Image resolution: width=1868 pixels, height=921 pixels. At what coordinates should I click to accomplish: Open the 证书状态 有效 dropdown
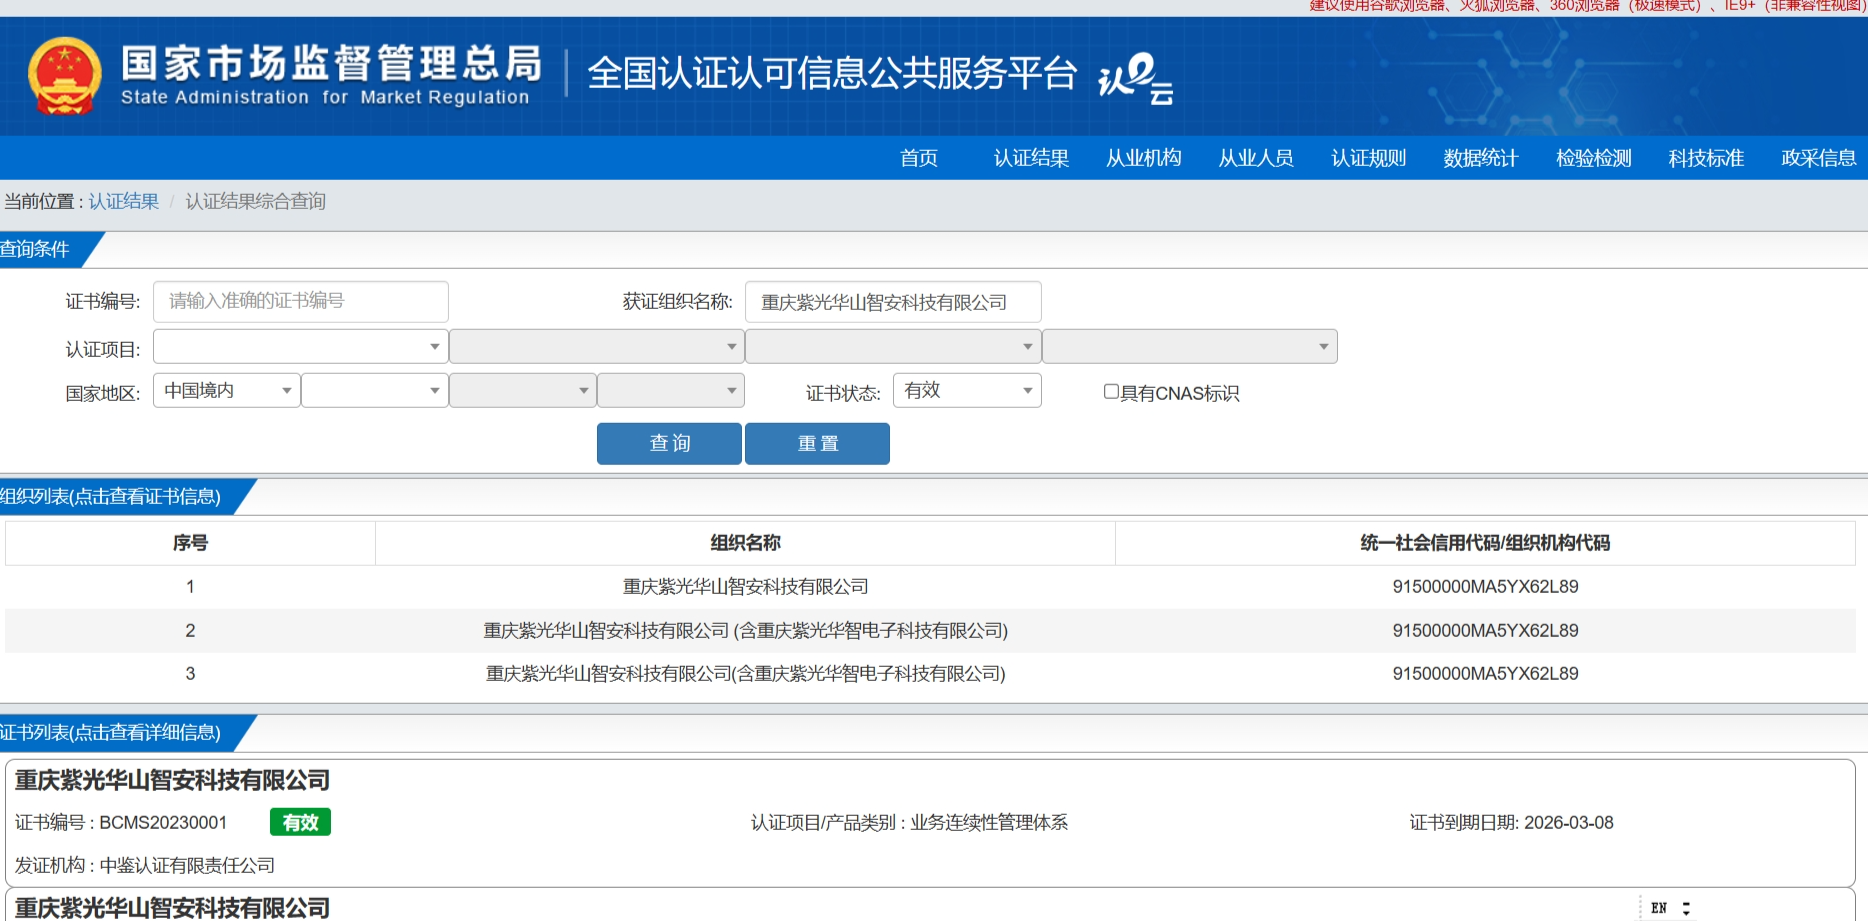(x=967, y=390)
